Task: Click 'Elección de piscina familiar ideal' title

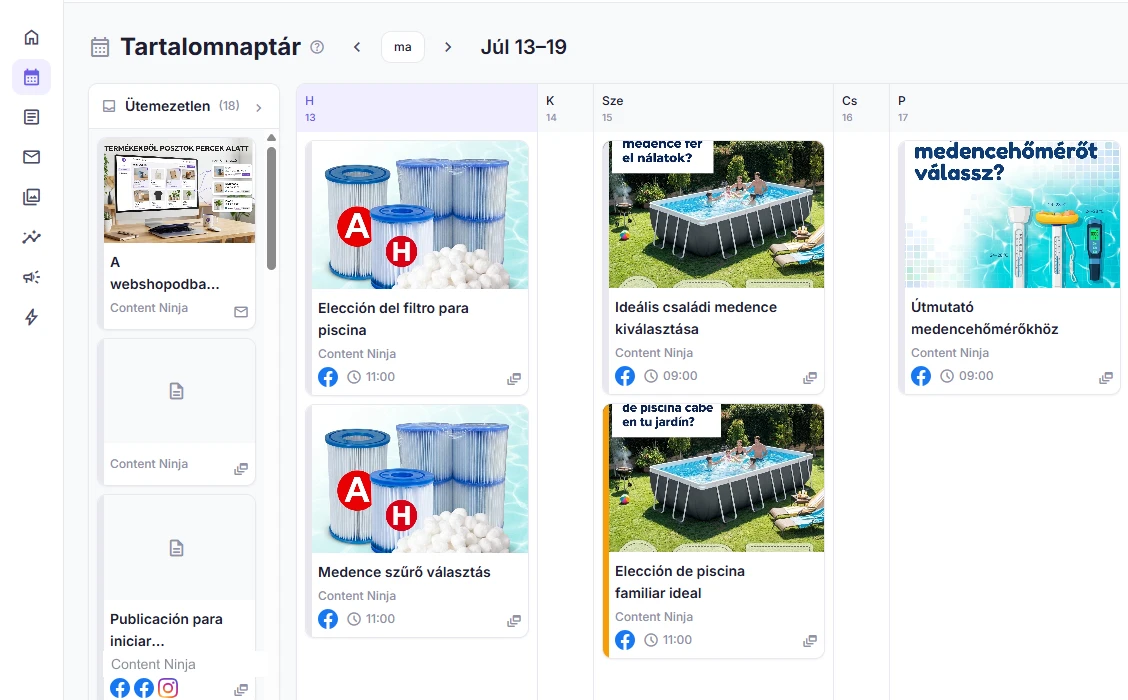Action: click(680, 582)
